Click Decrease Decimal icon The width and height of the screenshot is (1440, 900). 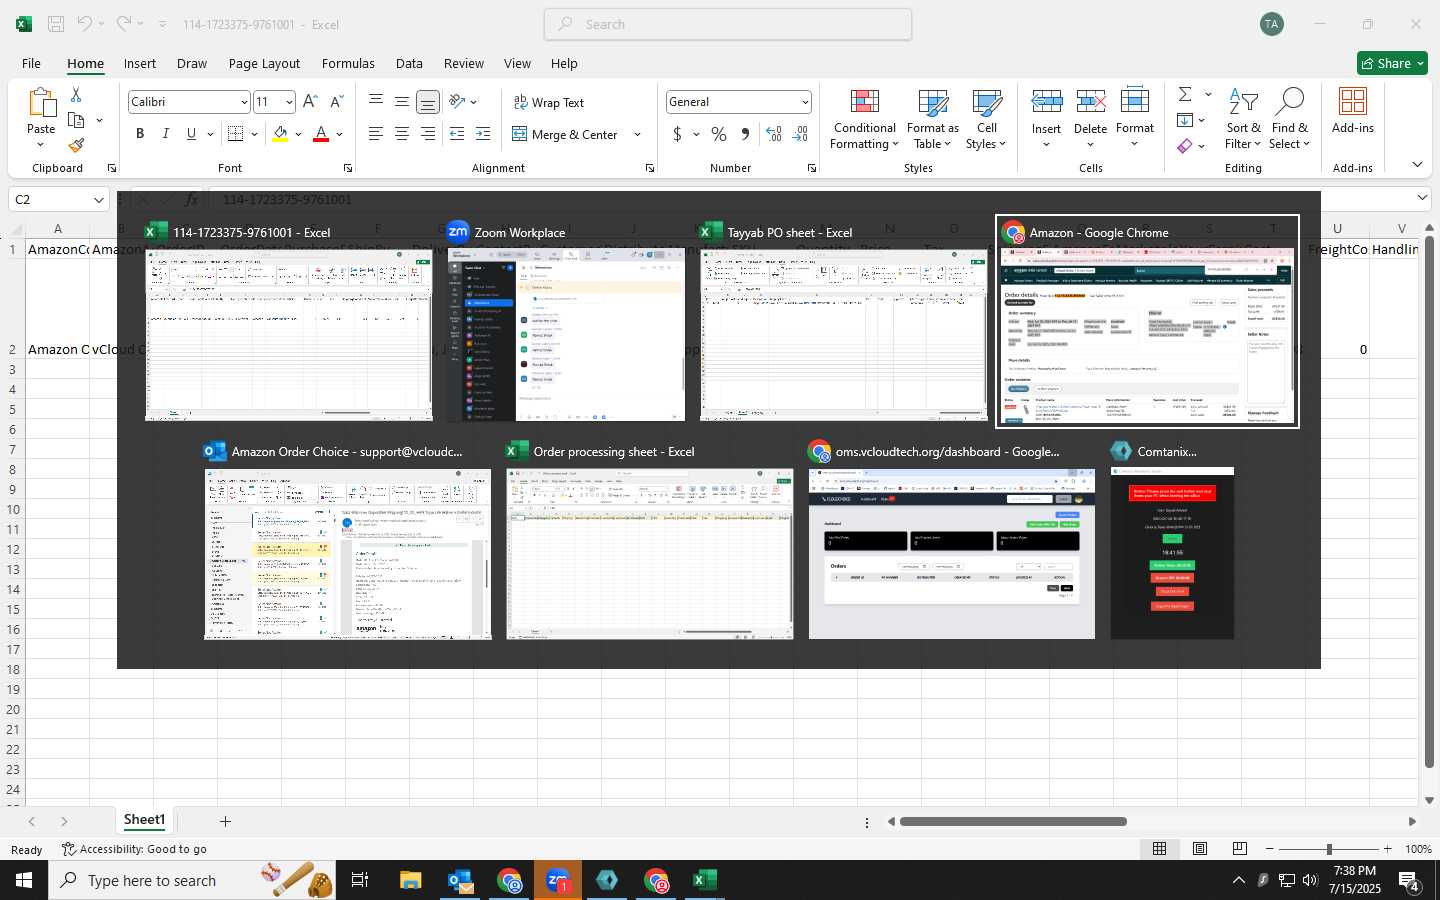point(800,134)
